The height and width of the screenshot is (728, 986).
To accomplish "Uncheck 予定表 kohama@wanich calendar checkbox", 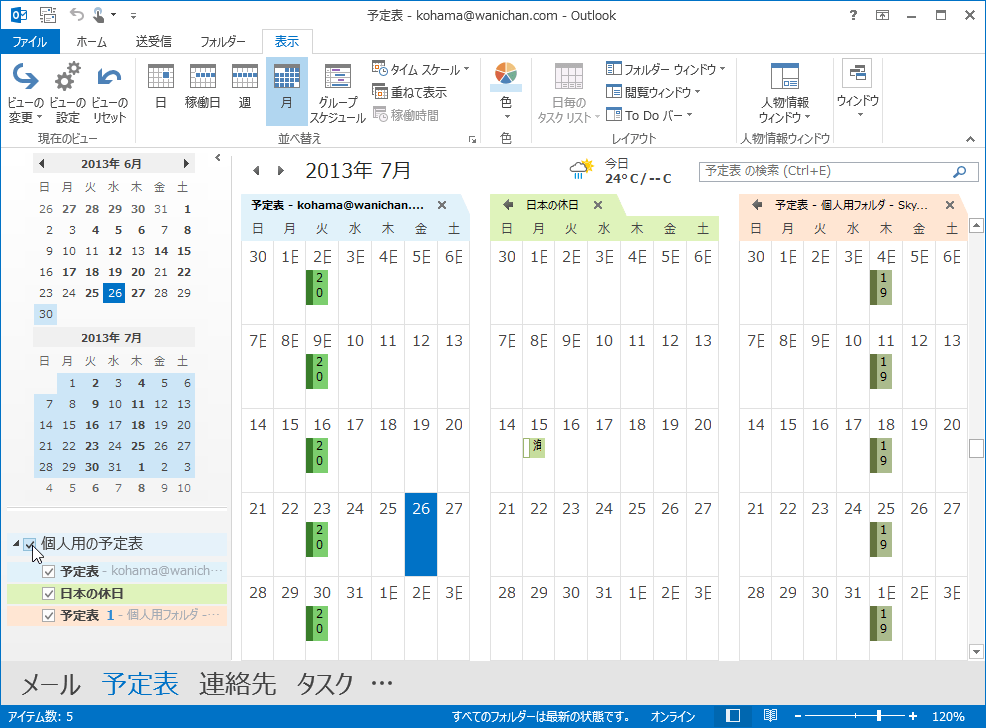I will (x=48, y=571).
